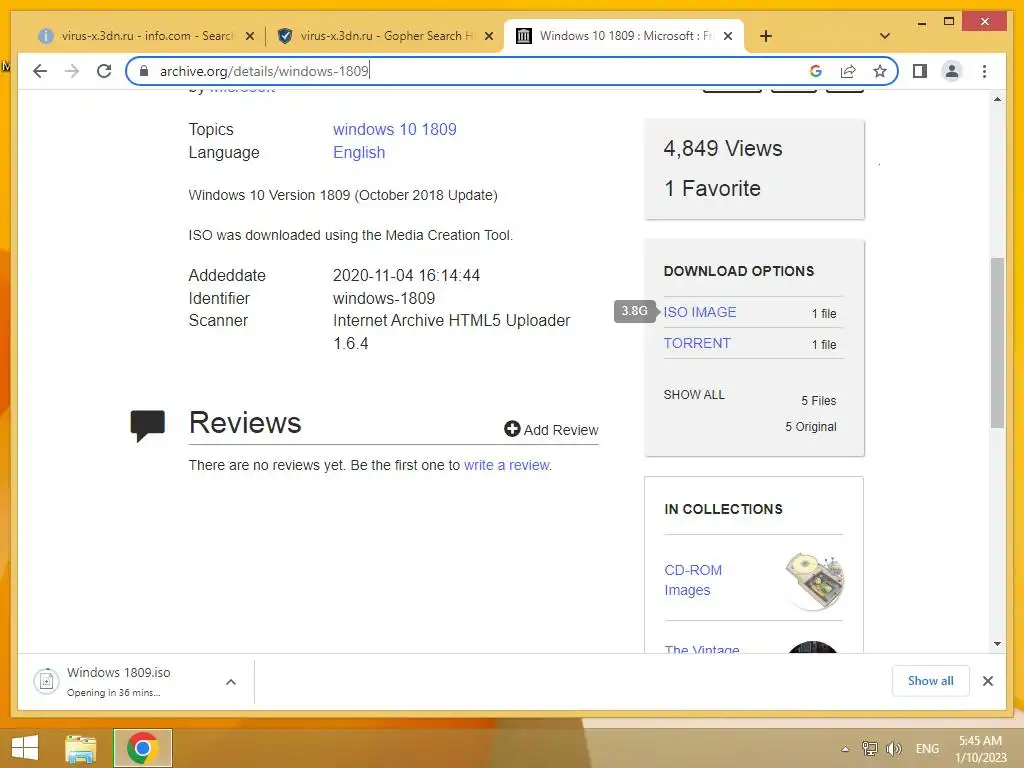Expand the download item options chevron
The image size is (1024, 768).
click(x=231, y=682)
